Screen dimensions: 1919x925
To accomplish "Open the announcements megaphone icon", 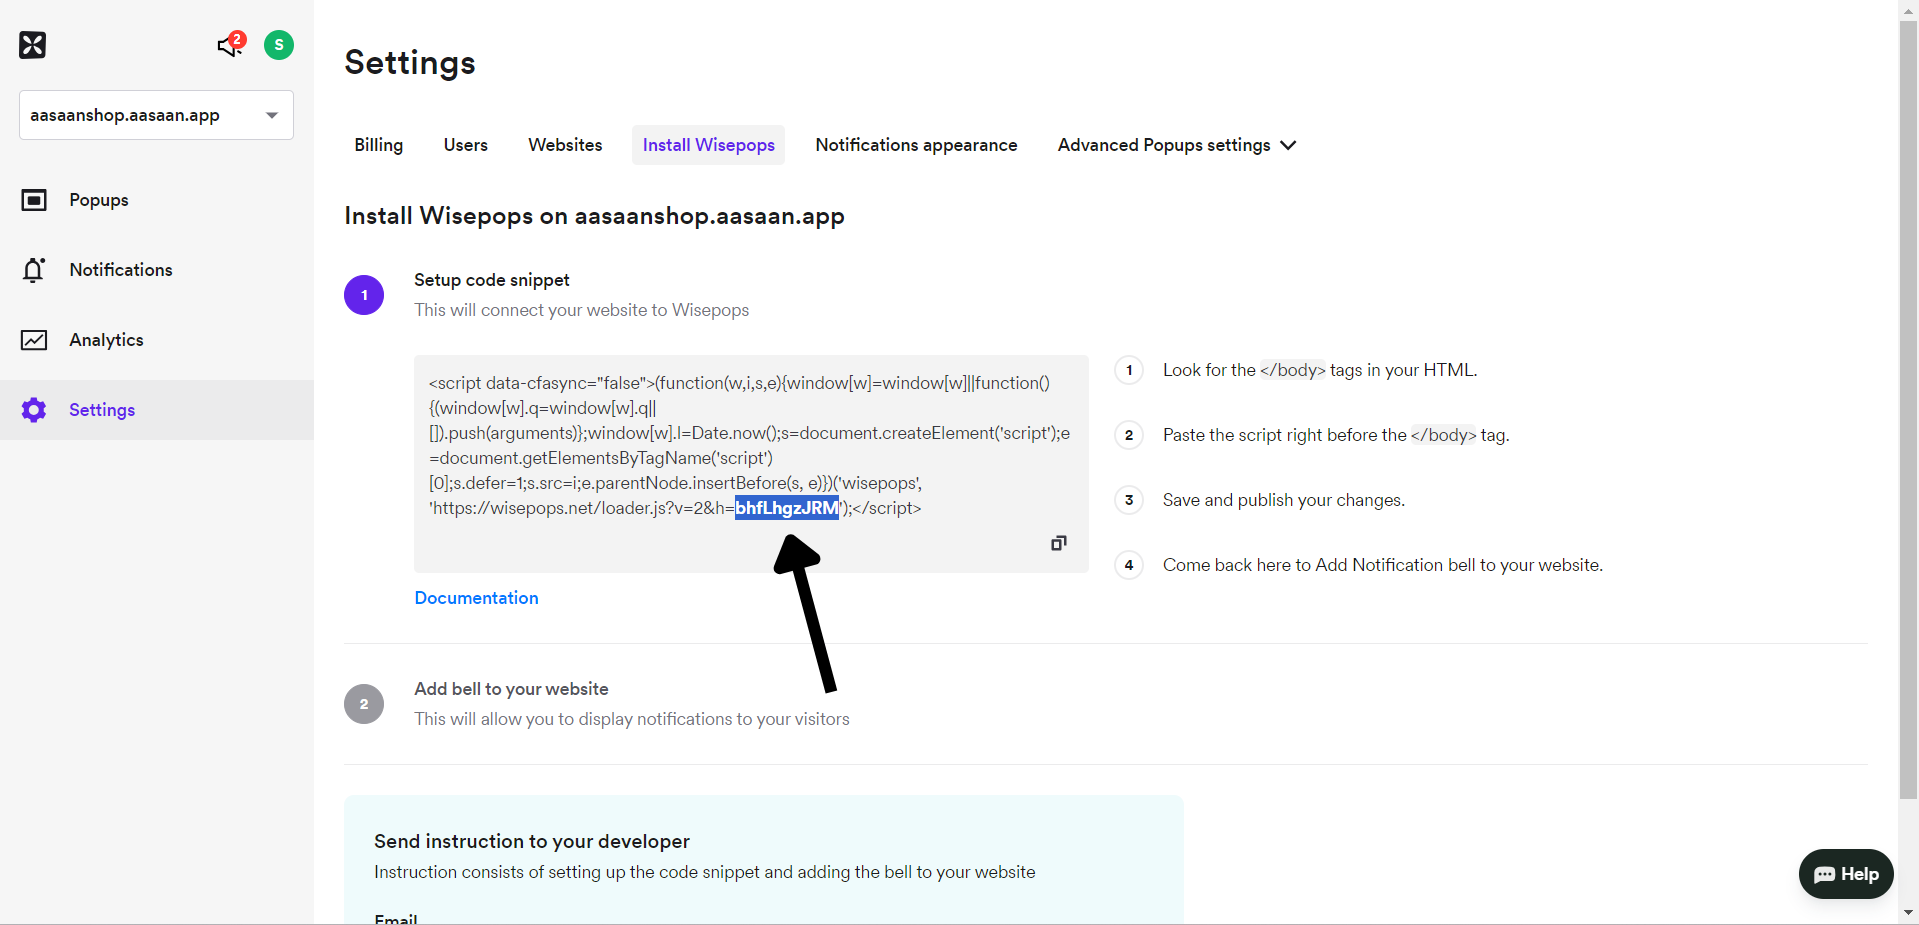I will pyautogui.click(x=231, y=45).
